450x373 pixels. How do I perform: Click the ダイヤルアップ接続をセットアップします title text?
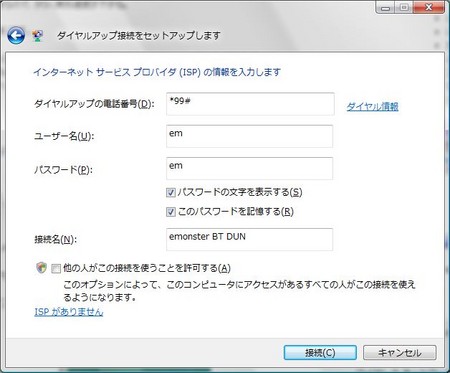[139, 35]
